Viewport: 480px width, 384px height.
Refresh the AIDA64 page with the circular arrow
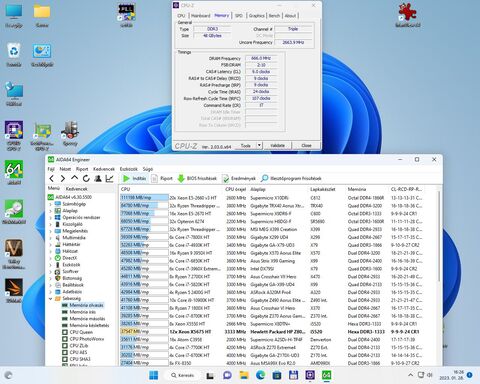86,179
